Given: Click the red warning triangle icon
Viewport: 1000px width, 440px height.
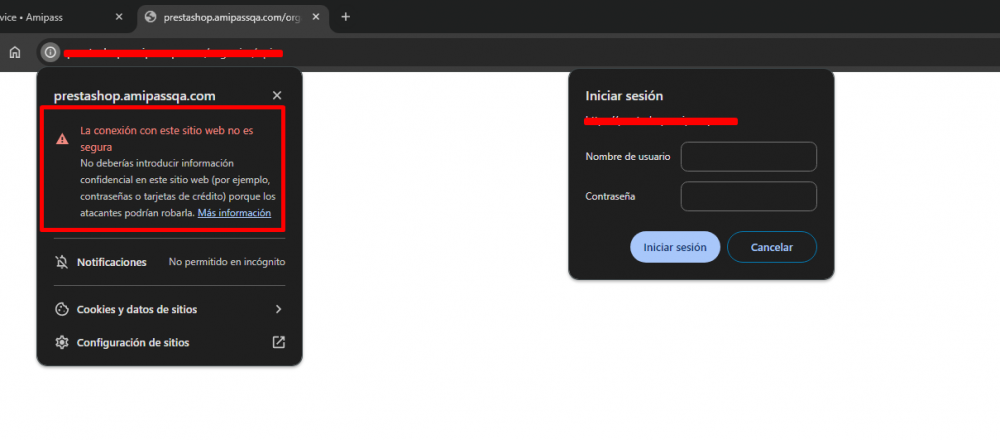Looking at the screenshot, I should point(62,139).
